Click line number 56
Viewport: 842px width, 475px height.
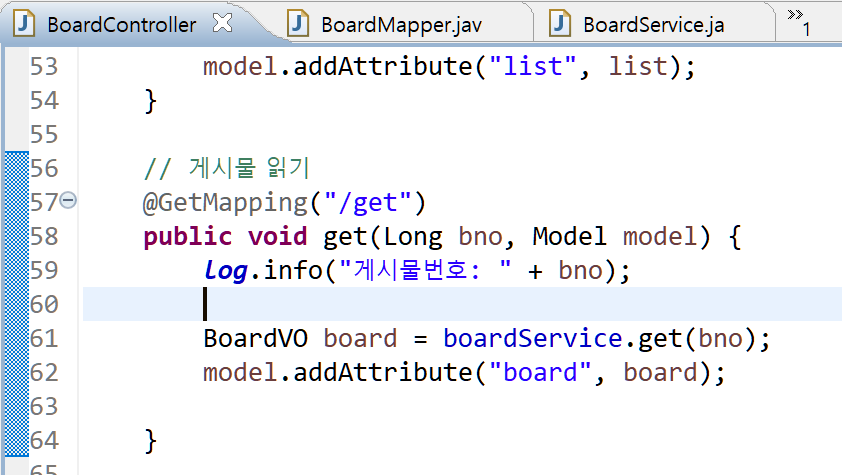(x=43, y=169)
